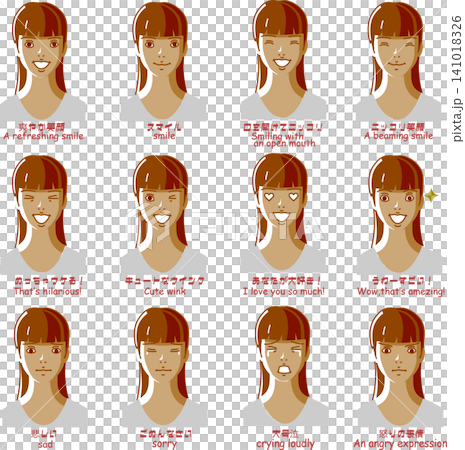Click the 'A refreshing smile' caption text

pyautogui.click(x=44, y=136)
